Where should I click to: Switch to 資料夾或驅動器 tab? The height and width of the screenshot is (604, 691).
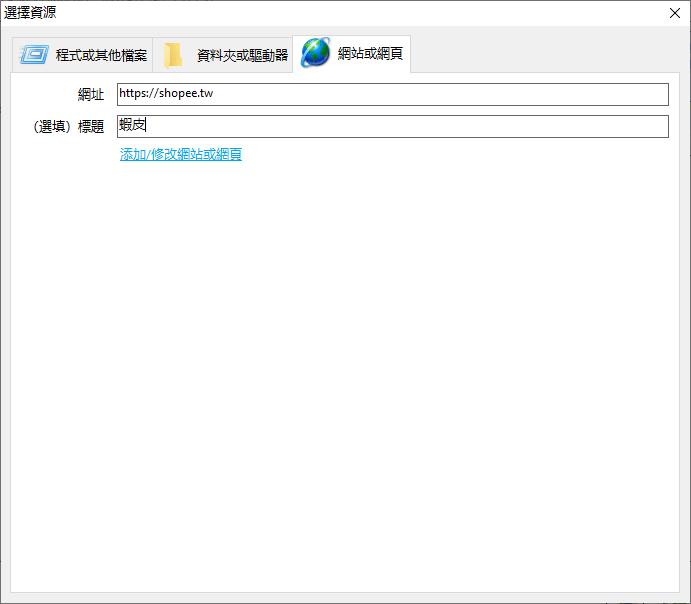click(223, 55)
